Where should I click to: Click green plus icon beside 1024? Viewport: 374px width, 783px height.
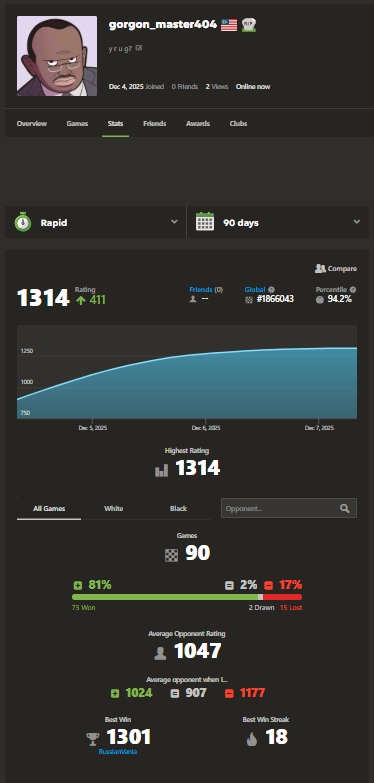[115, 694]
